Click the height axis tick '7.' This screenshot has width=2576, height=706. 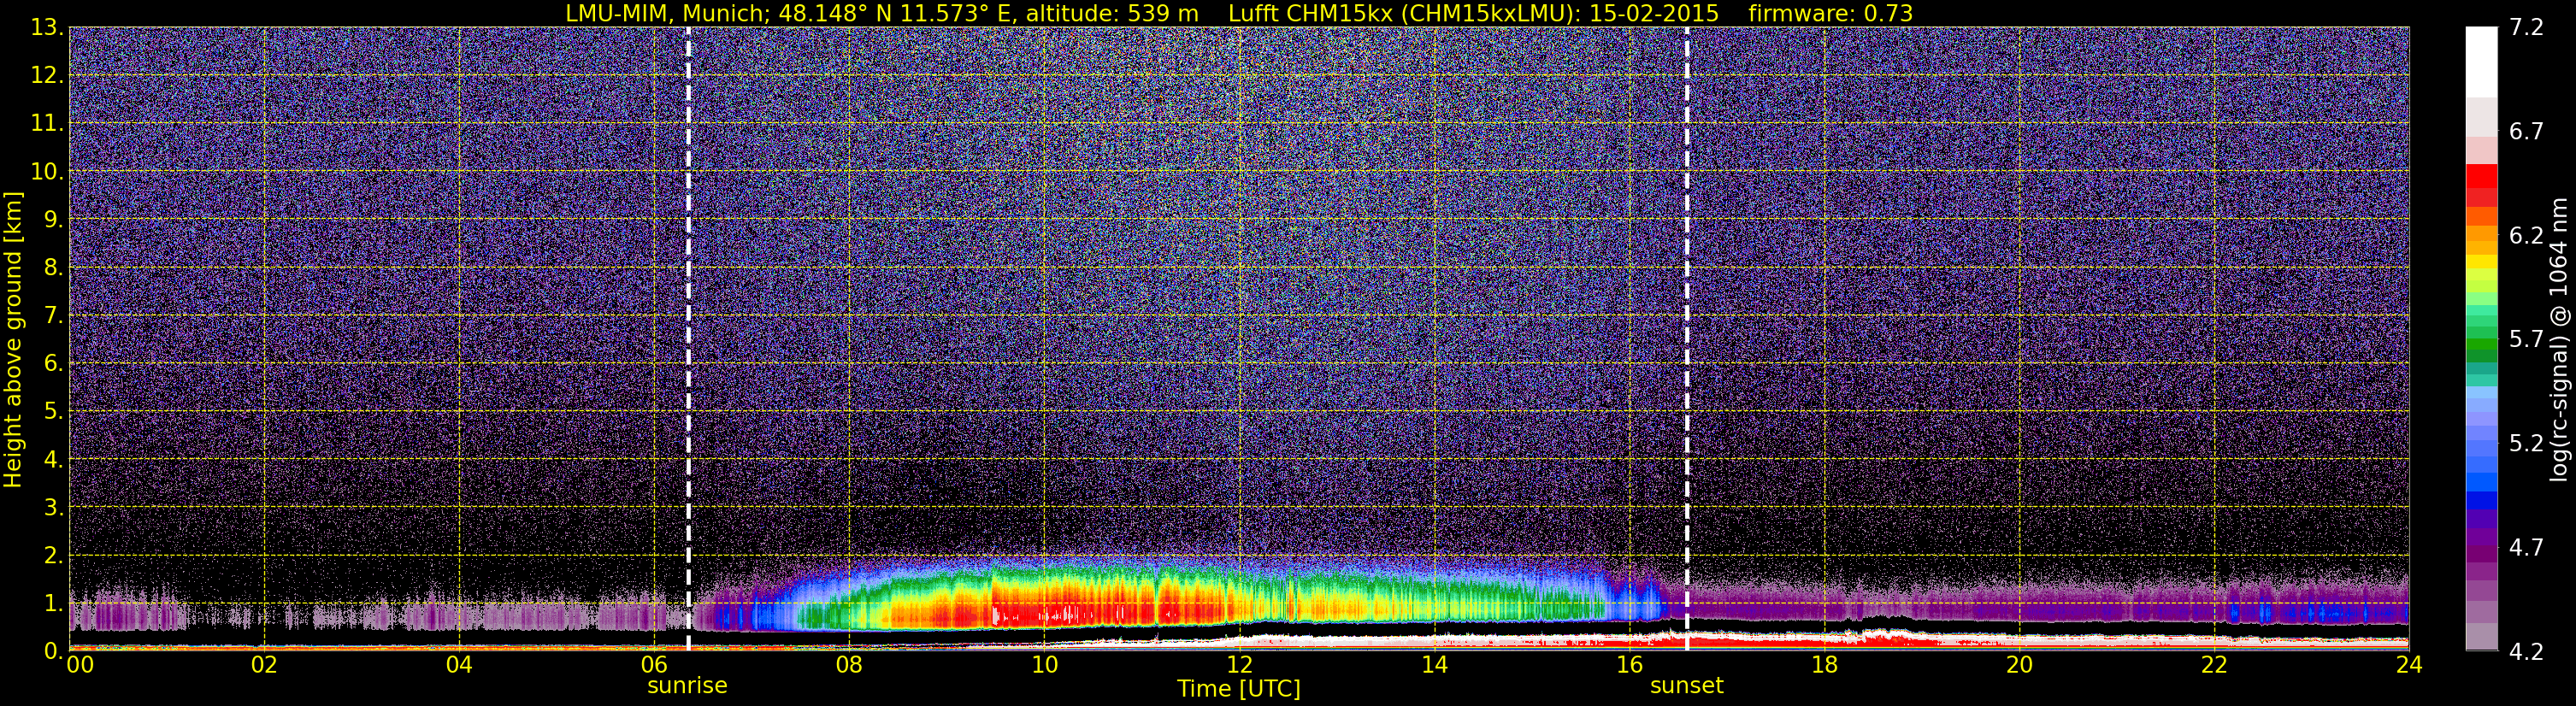[x=53, y=315]
